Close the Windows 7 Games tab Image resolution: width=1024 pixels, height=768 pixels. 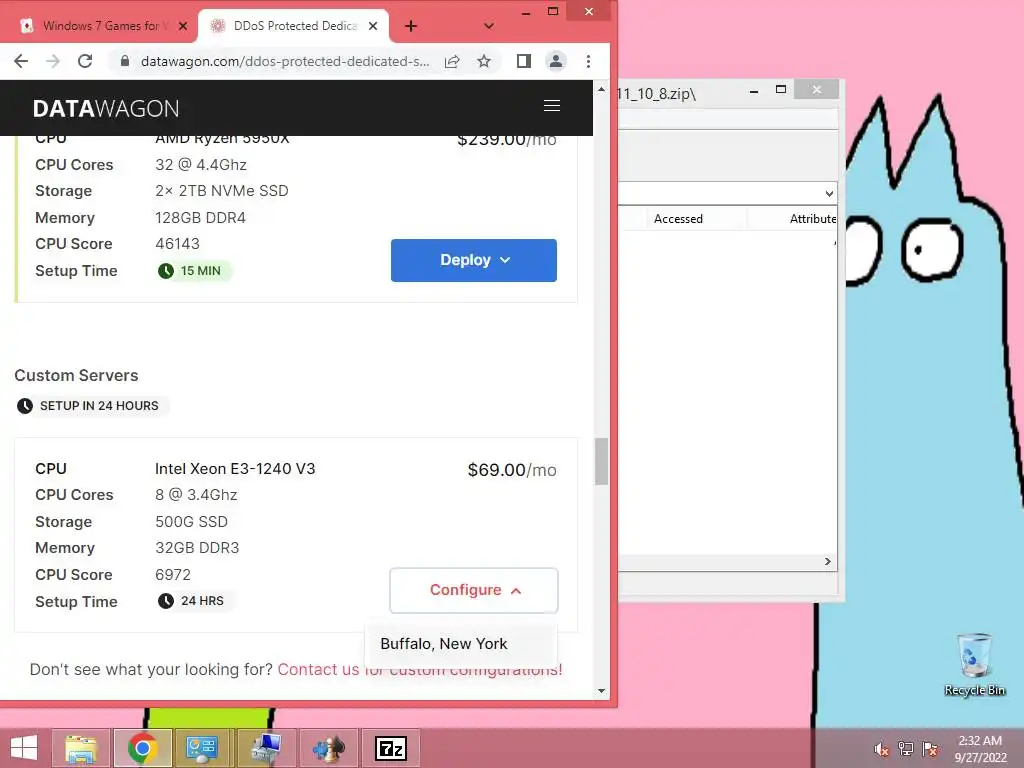click(x=183, y=26)
